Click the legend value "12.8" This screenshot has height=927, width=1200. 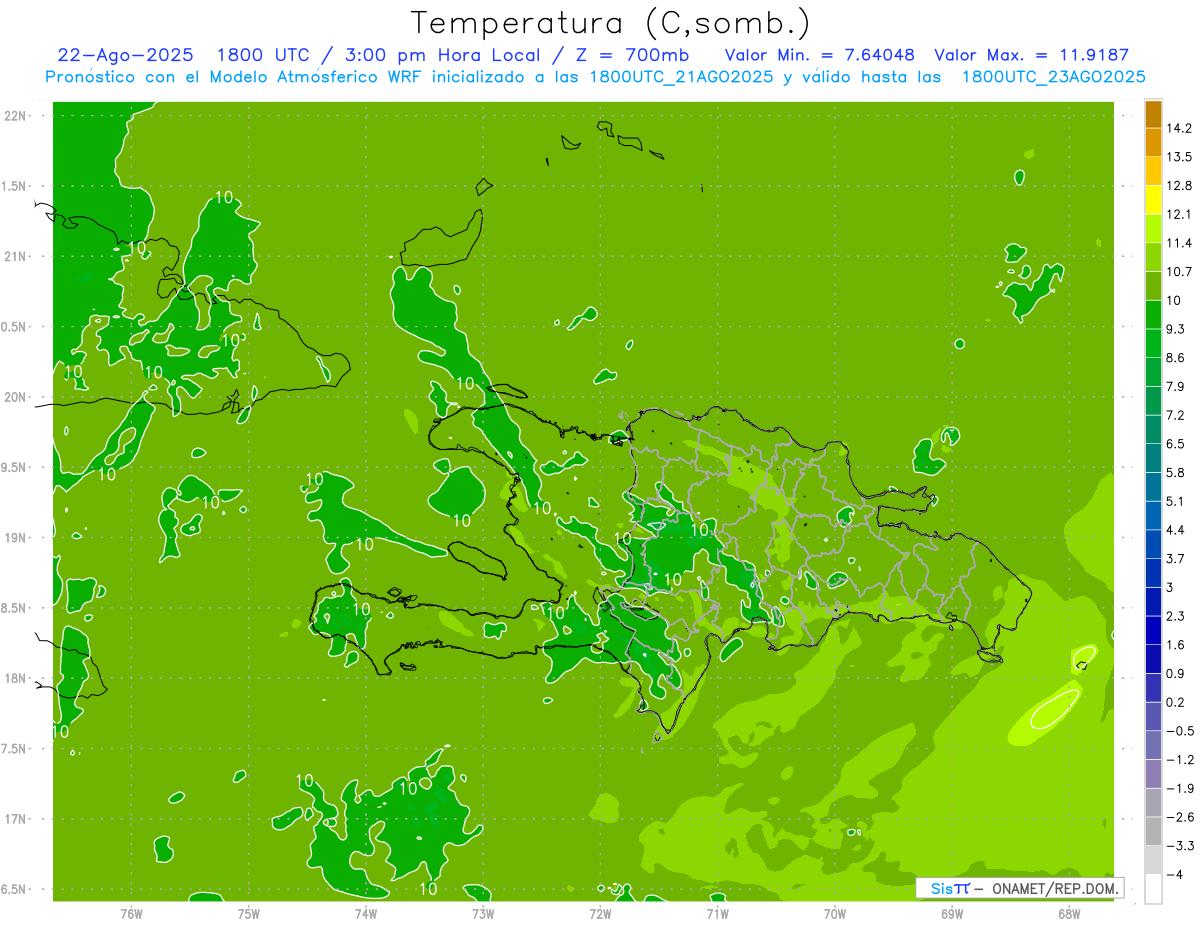[x=1179, y=186]
